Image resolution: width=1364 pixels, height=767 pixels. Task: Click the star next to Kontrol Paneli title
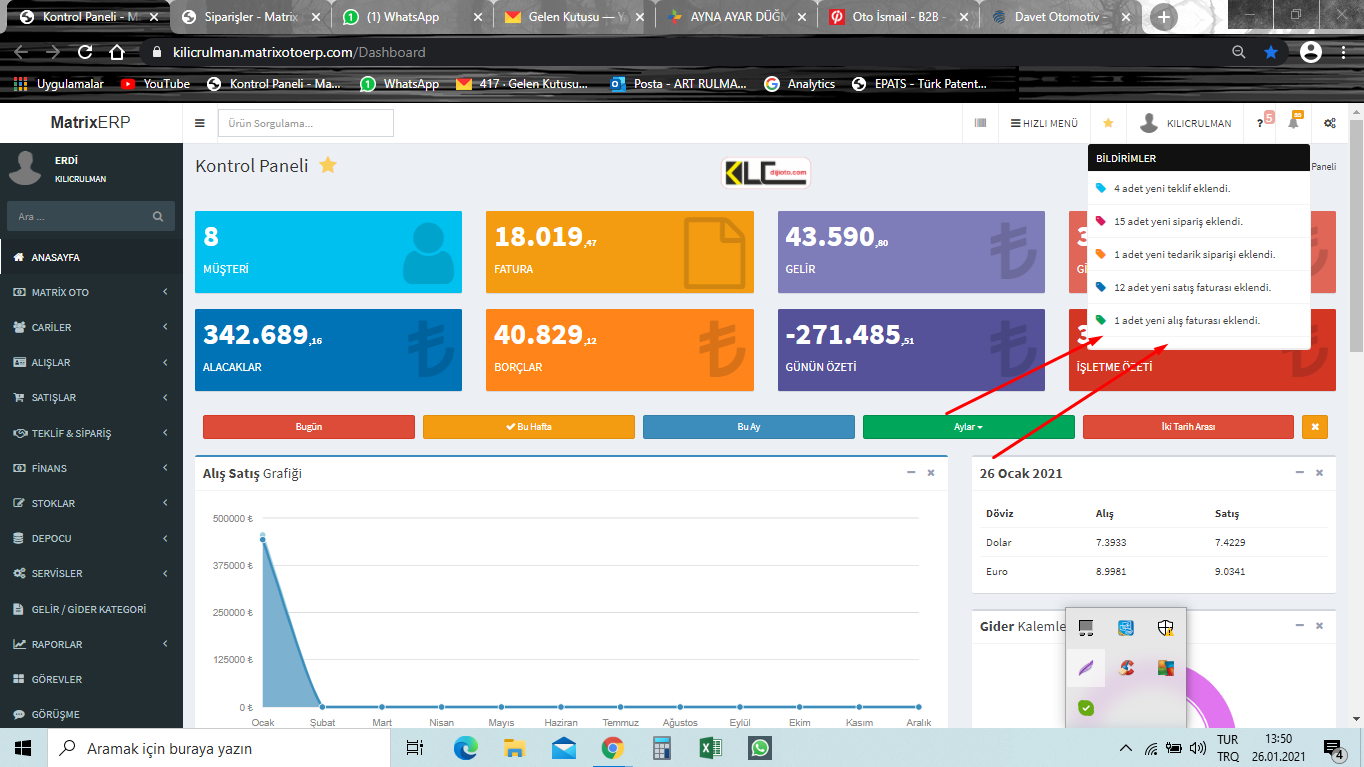coord(328,166)
